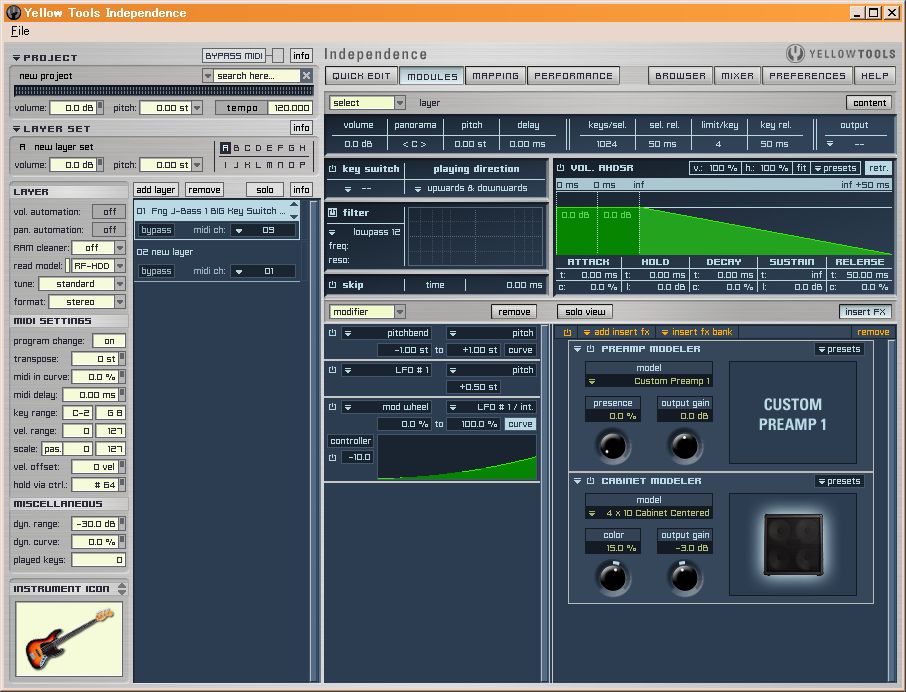Move layer 01 up with the up arrow
The height and width of the screenshot is (692, 906).
294,204
